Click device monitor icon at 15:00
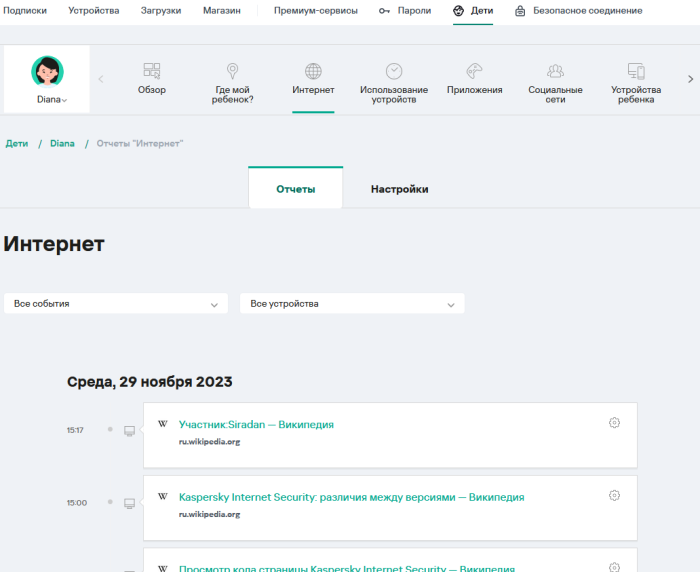 (x=129, y=504)
